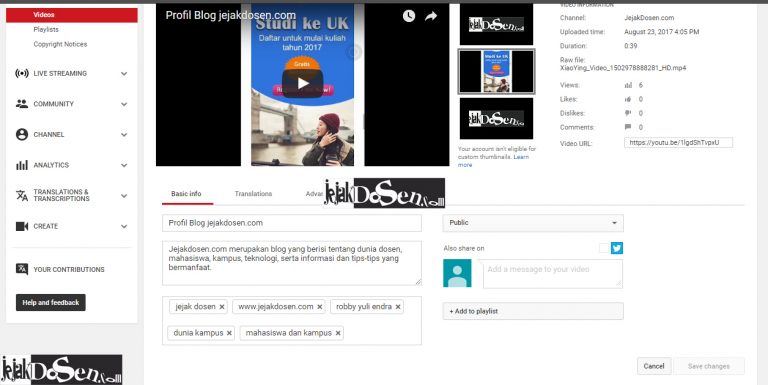Play the Profil Blog video preview
768x385 pixels.
click(x=303, y=83)
